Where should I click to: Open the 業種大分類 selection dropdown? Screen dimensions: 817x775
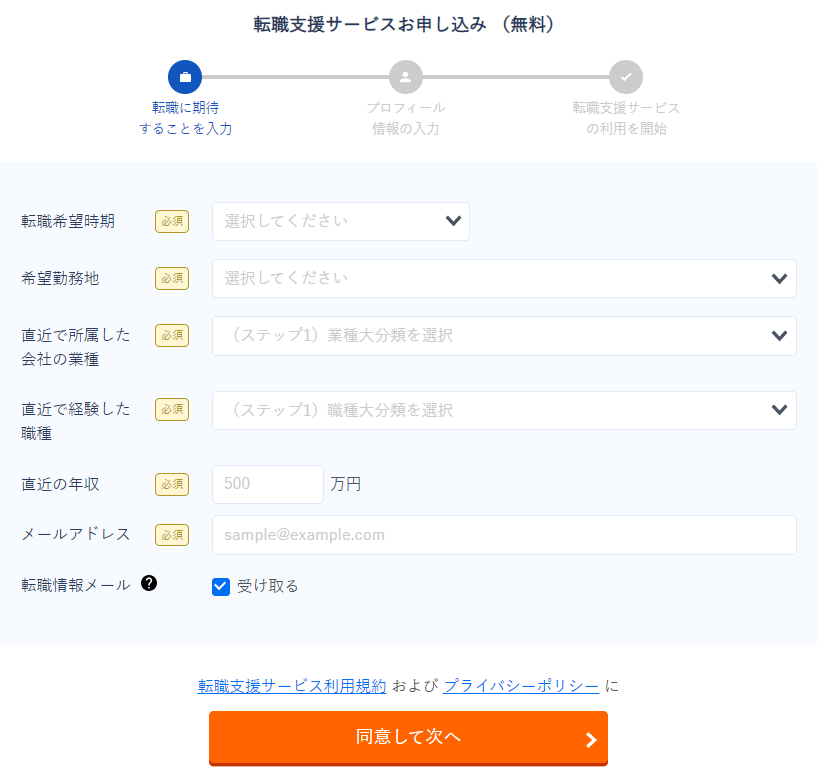504,335
